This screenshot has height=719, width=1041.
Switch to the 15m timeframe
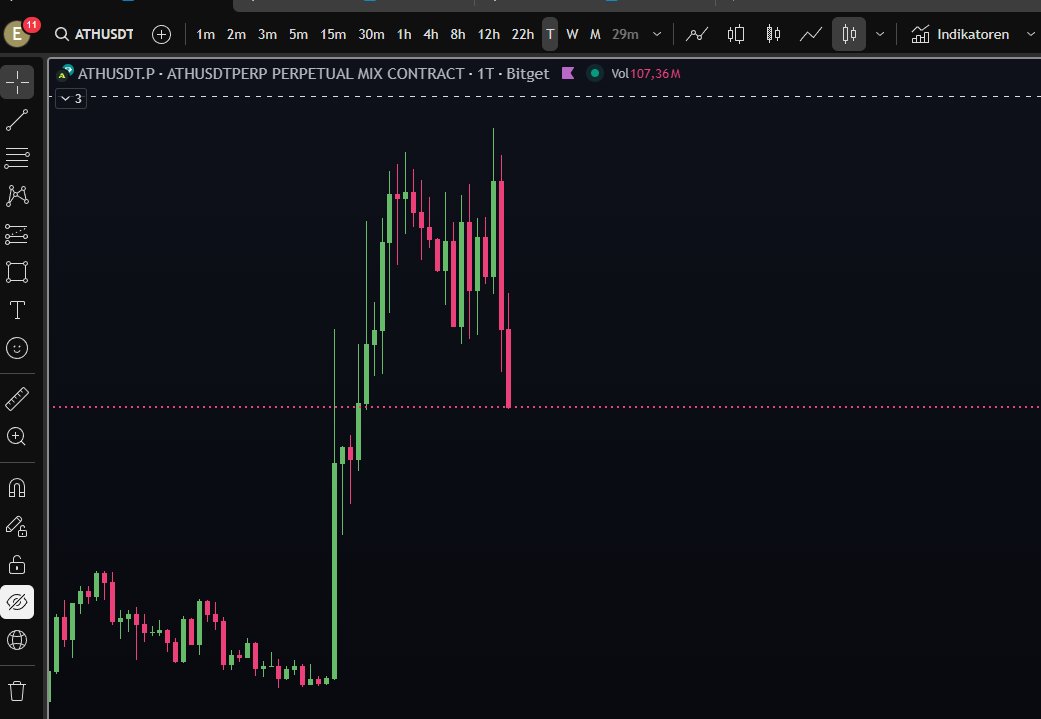[333, 34]
